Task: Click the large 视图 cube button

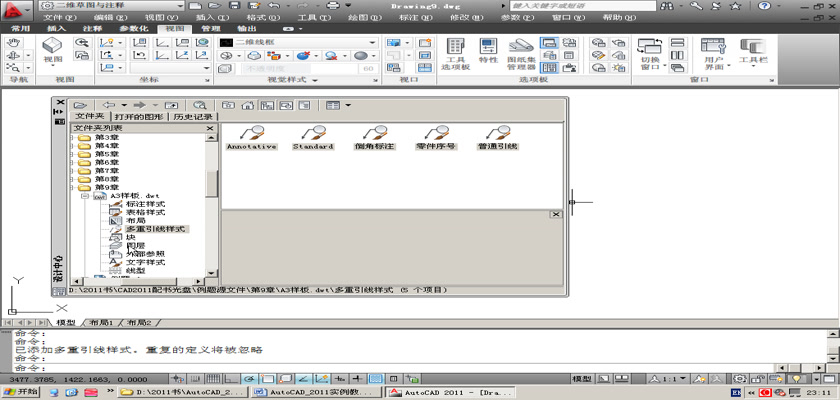Action: click(52, 51)
